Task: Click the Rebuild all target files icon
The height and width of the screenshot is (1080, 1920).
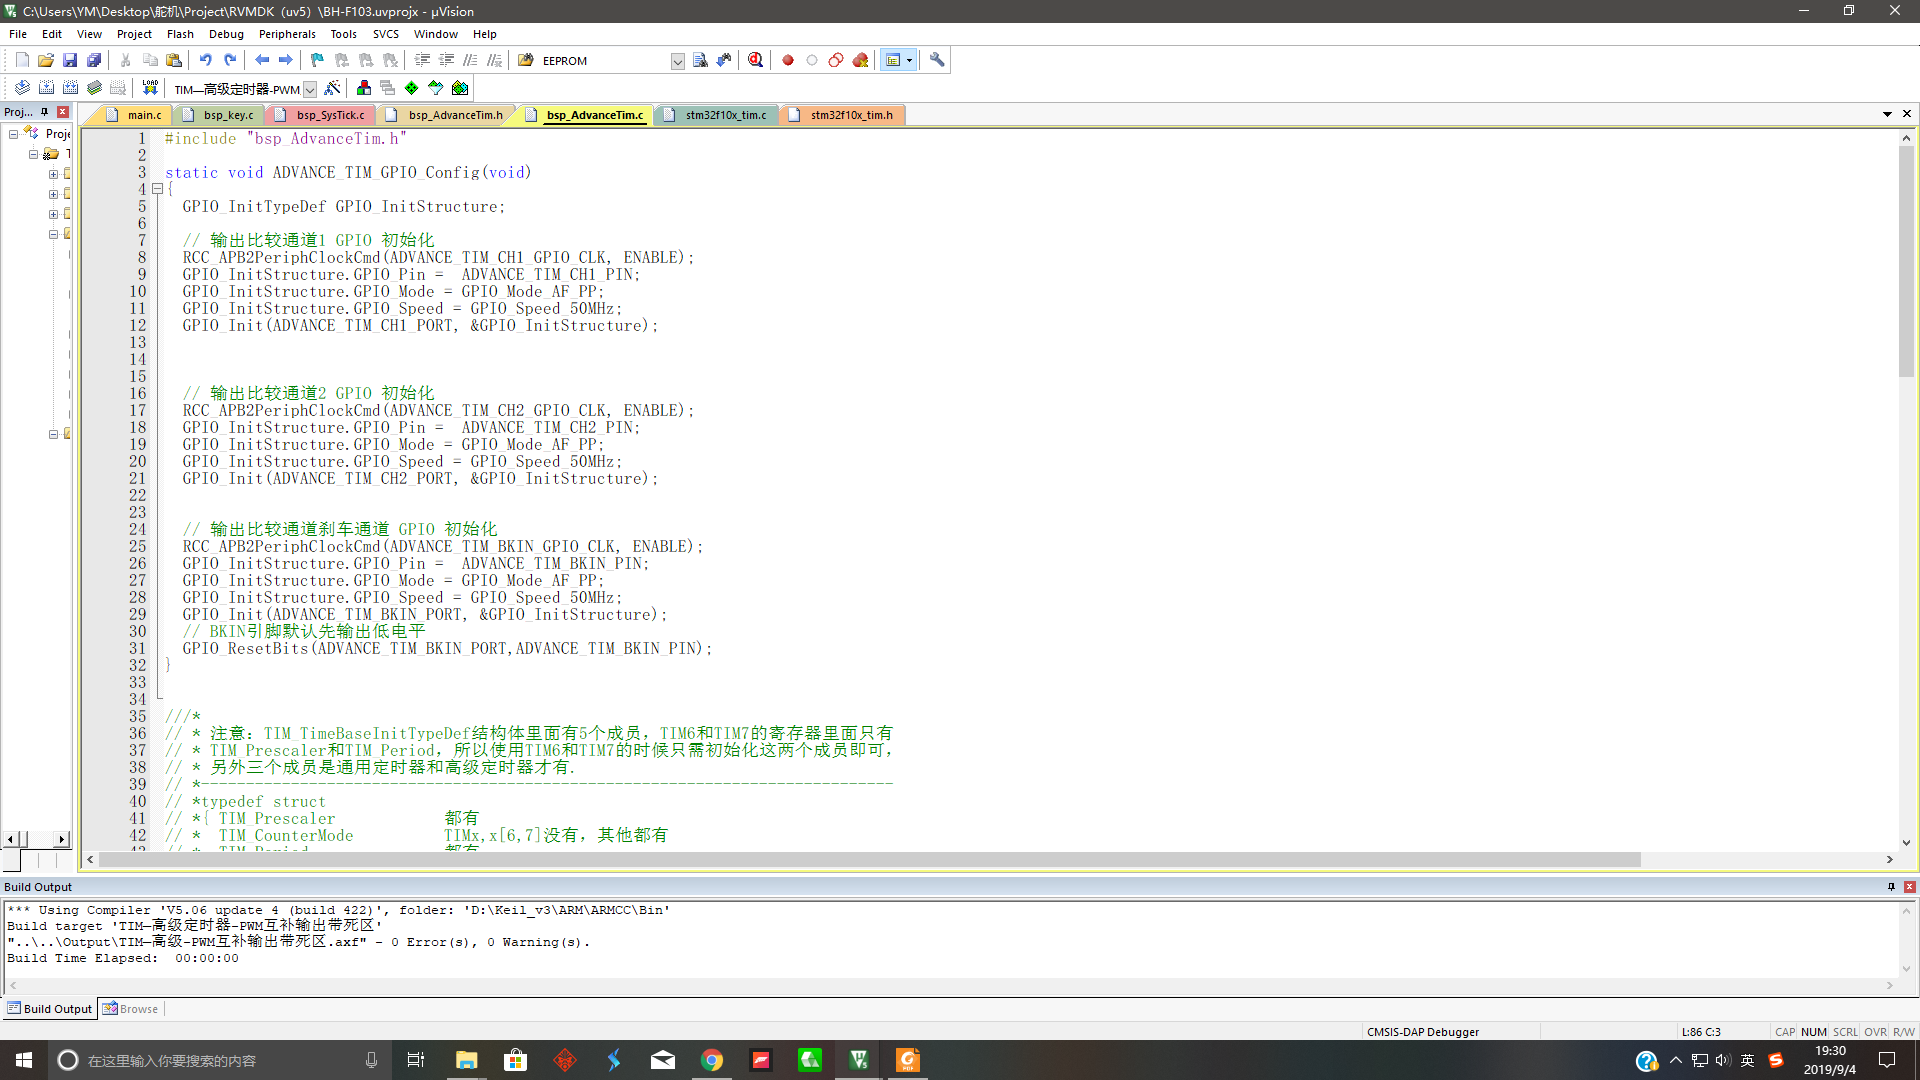Action: tap(70, 88)
